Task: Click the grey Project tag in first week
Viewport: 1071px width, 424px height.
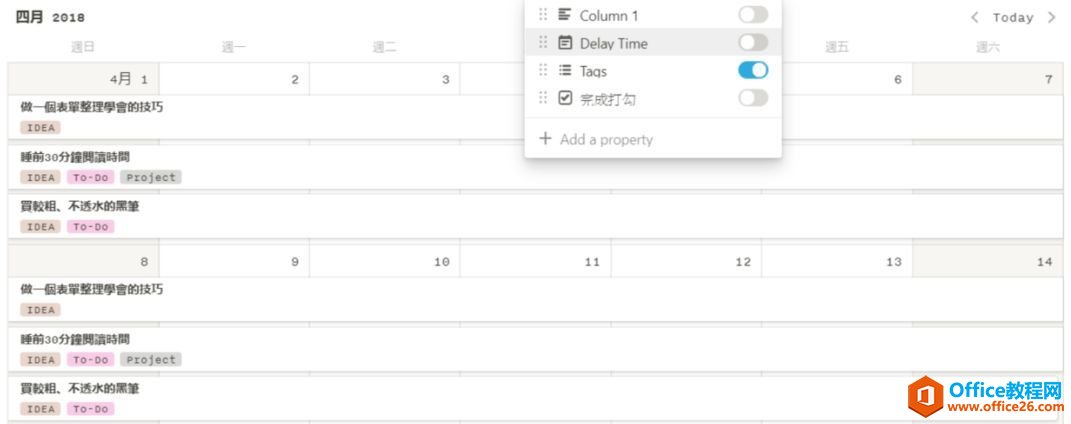Action: tap(150, 177)
